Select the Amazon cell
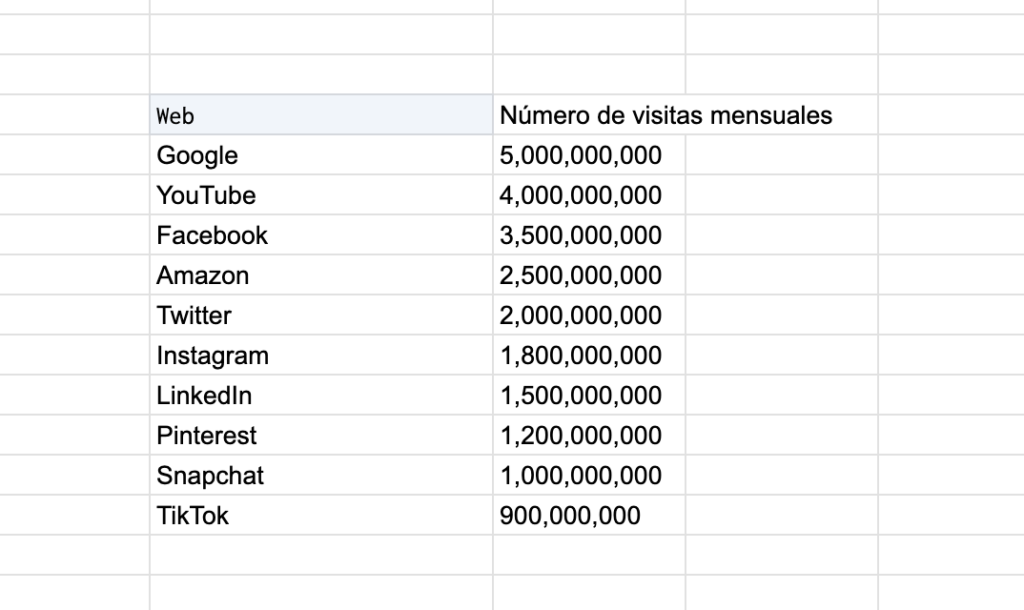Screen dimensions: 1024x610 point(321,275)
